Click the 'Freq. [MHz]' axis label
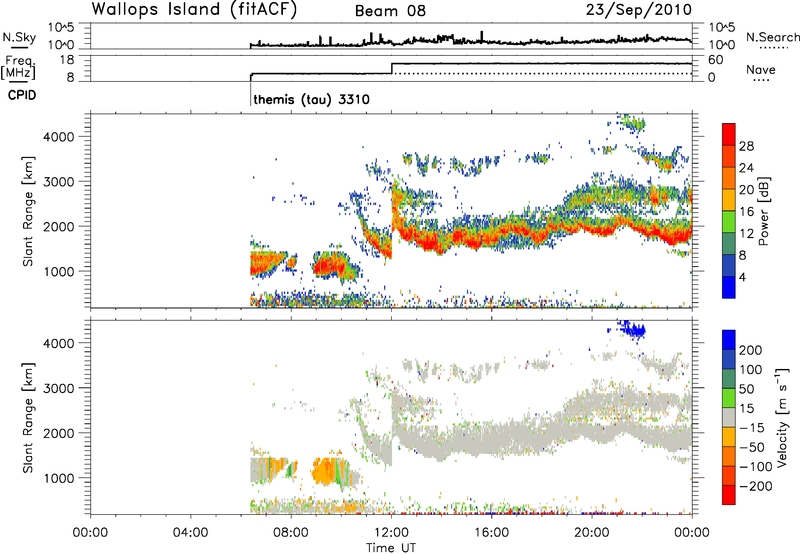 tap(19, 68)
